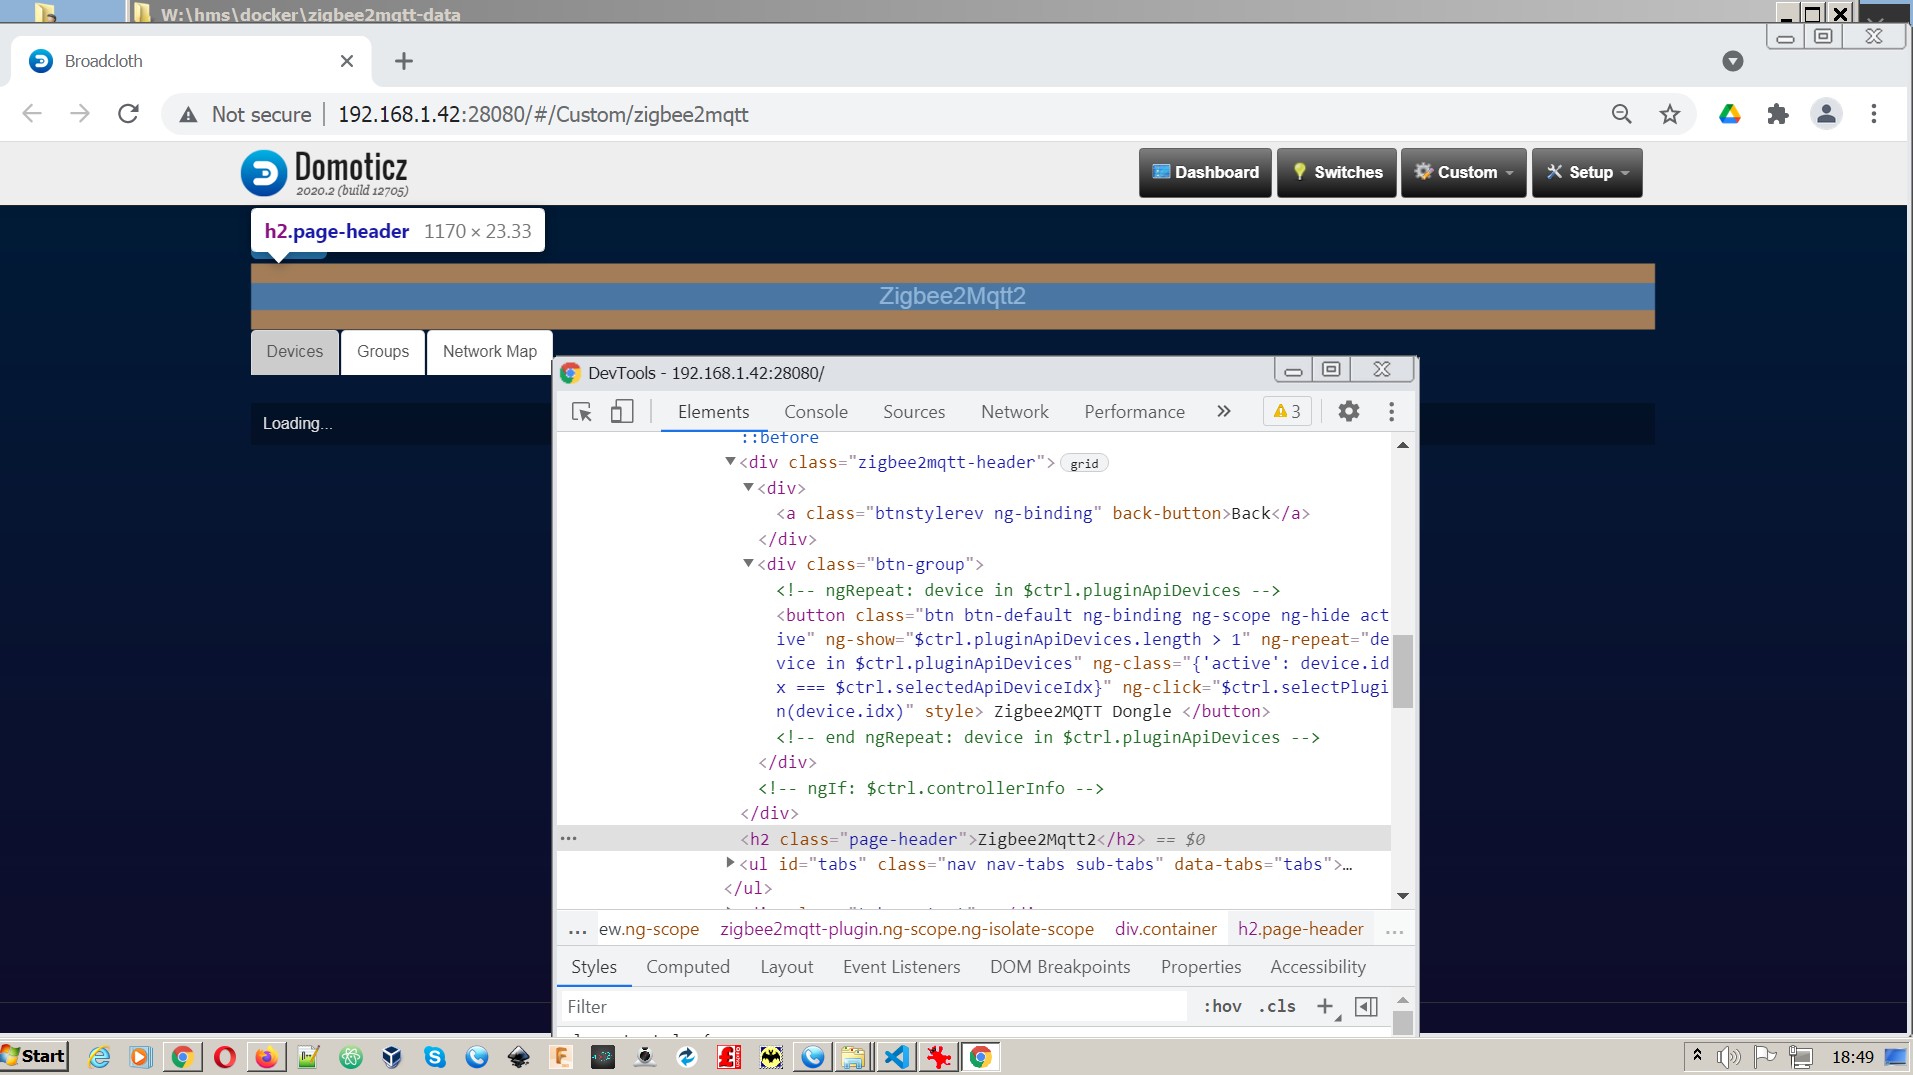Select the Groups tab in Zigbee2Mqtt2
The image size is (1913, 1075).
pos(382,351)
